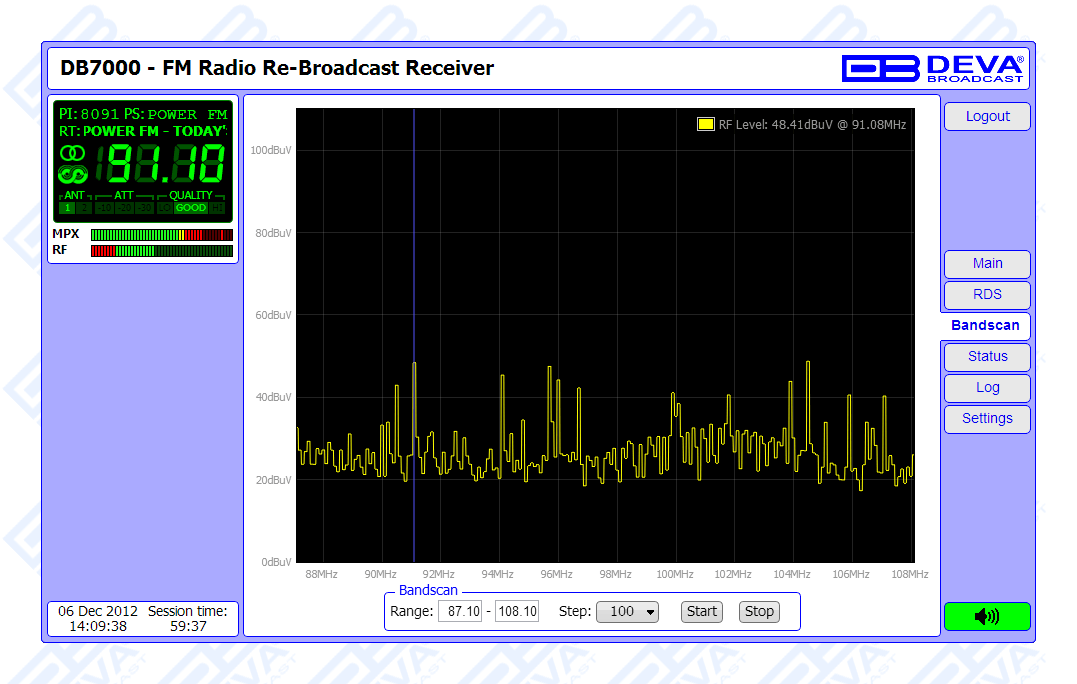Open the Step dropdown list

coord(627,611)
